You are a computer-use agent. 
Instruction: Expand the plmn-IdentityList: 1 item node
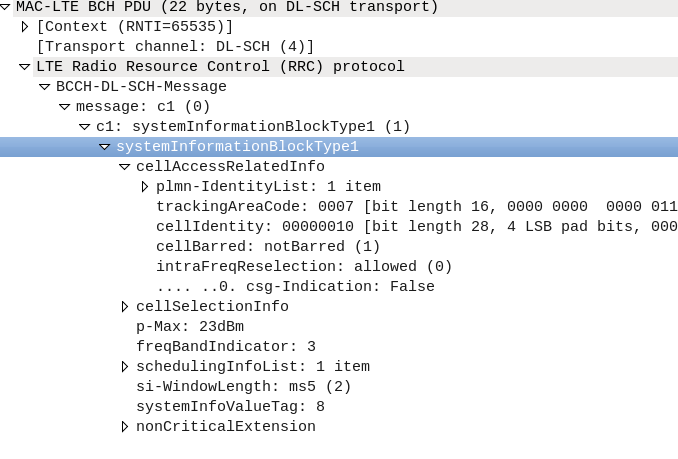pyautogui.click(x=145, y=187)
